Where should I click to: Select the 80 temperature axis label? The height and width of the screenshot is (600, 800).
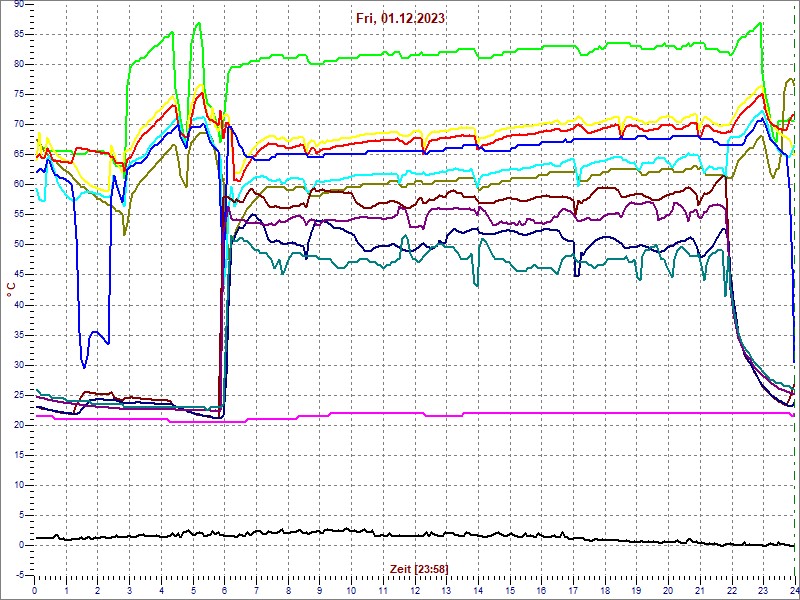click(x=18, y=64)
